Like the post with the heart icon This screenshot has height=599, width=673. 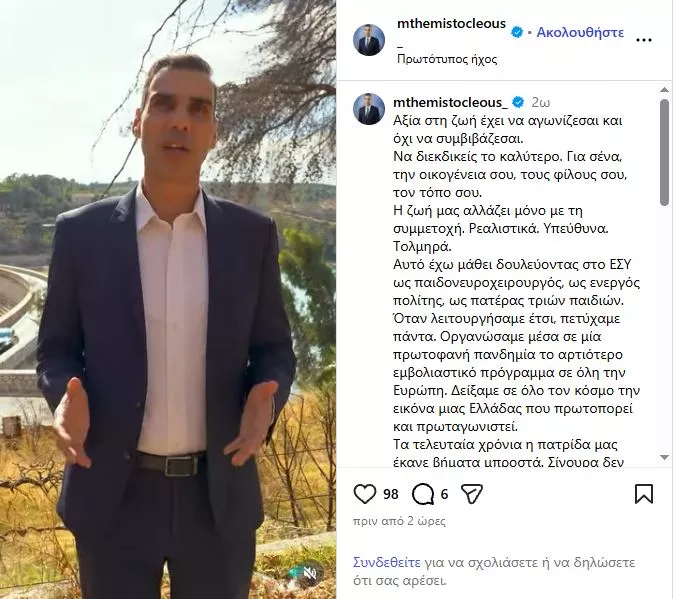point(365,493)
